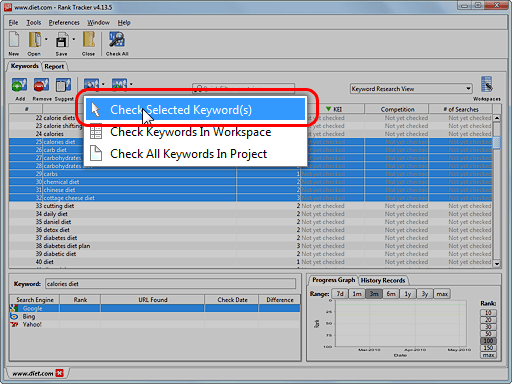This screenshot has height=384, width=512.
Task: Set graph Rank limit to 100
Action: [x=488, y=341]
